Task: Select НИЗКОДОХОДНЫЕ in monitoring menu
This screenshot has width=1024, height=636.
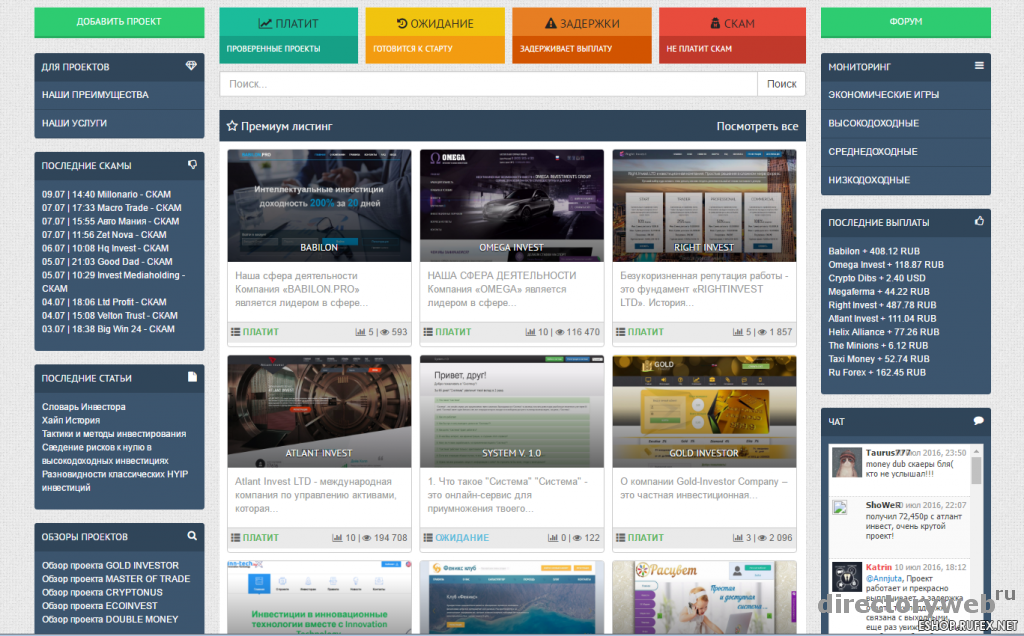Action: click(906, 180)
